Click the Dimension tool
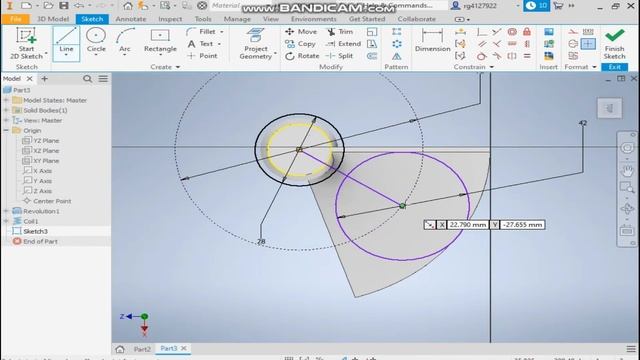The image size is (640, 360). pyautogui.click(x=432, y=40)
